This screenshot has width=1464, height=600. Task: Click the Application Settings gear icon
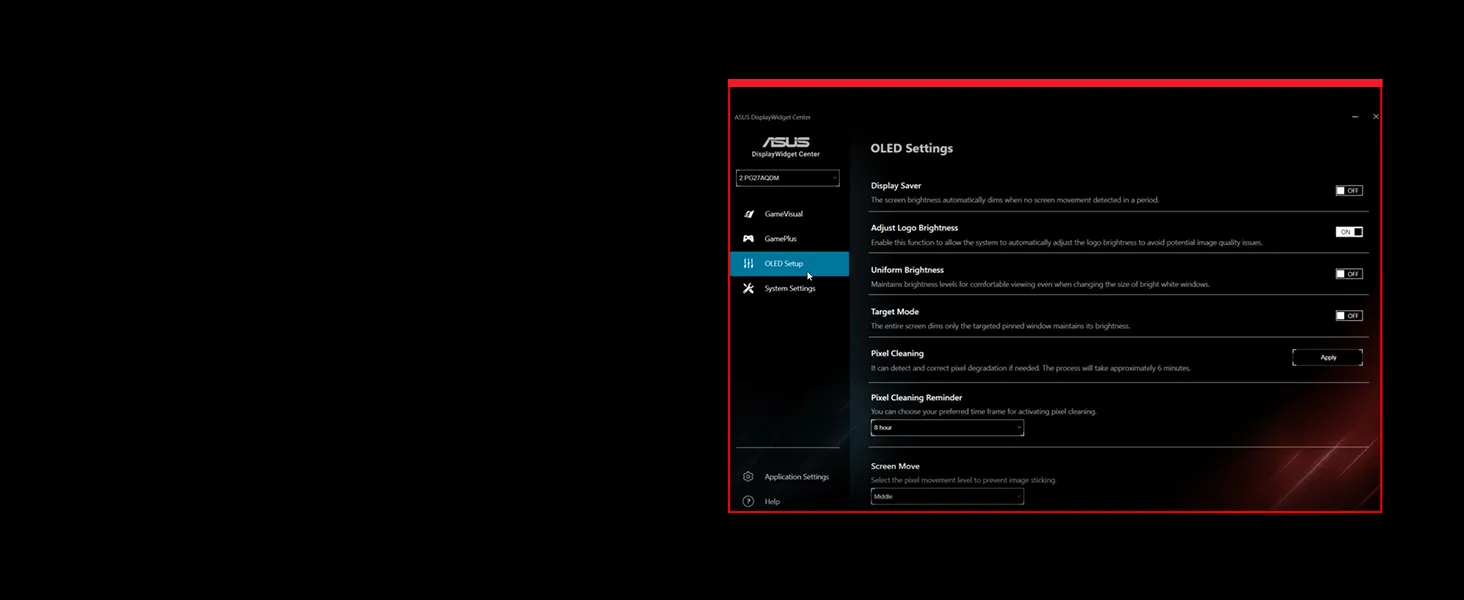[x=748, y=477]
